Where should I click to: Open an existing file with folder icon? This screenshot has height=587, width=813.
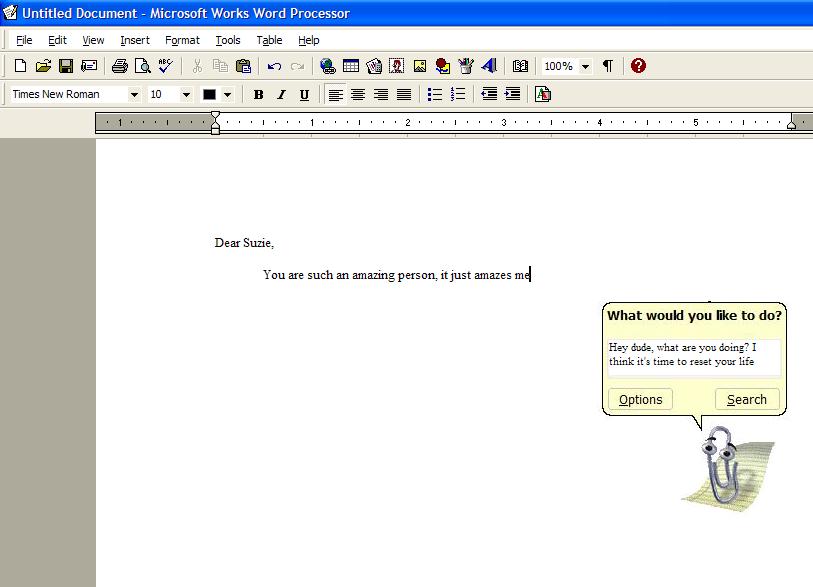pyautogui.click(x=43, y=66)
